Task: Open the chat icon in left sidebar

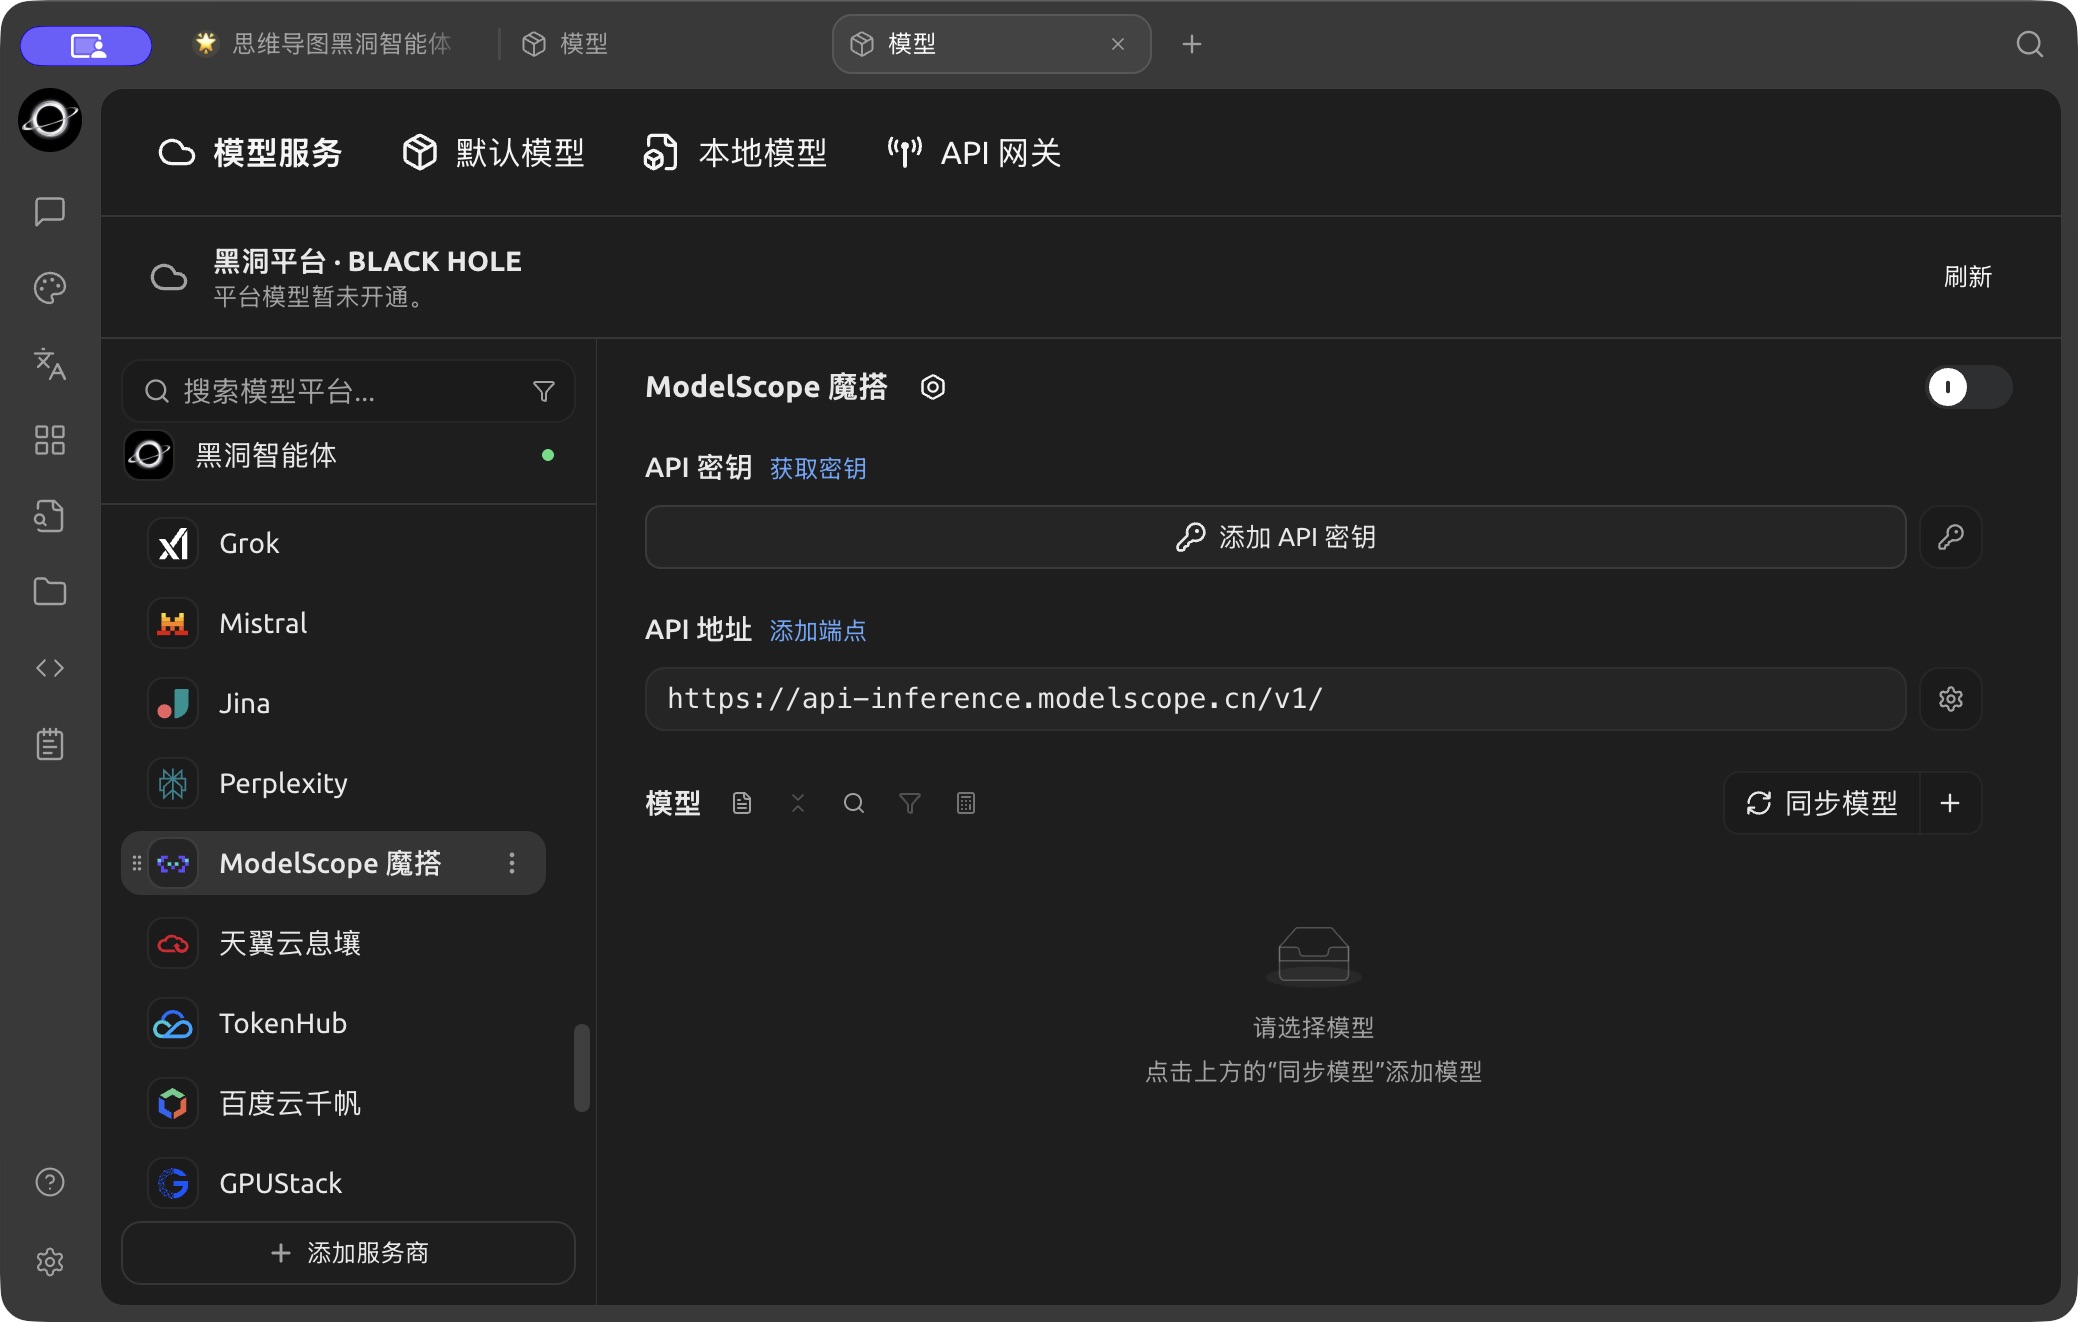Action: pyautogui.click(x=50, y=211)
